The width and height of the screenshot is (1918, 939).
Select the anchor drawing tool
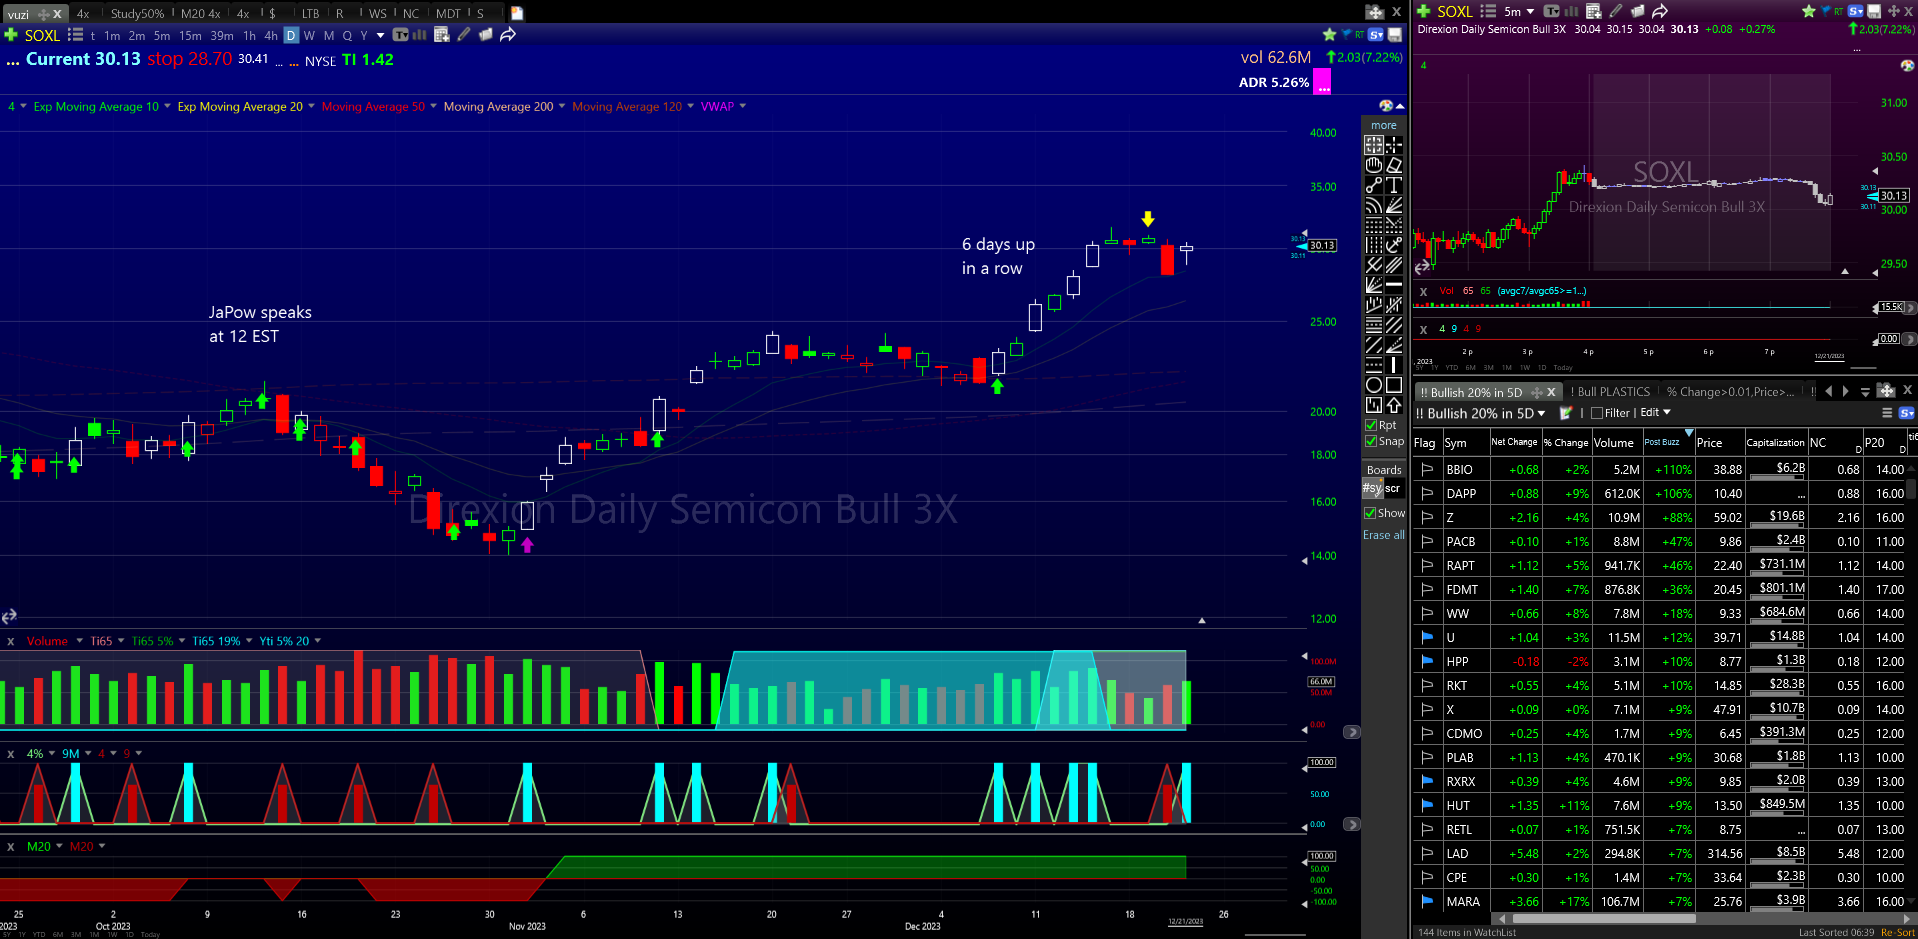pos(1394,245)
